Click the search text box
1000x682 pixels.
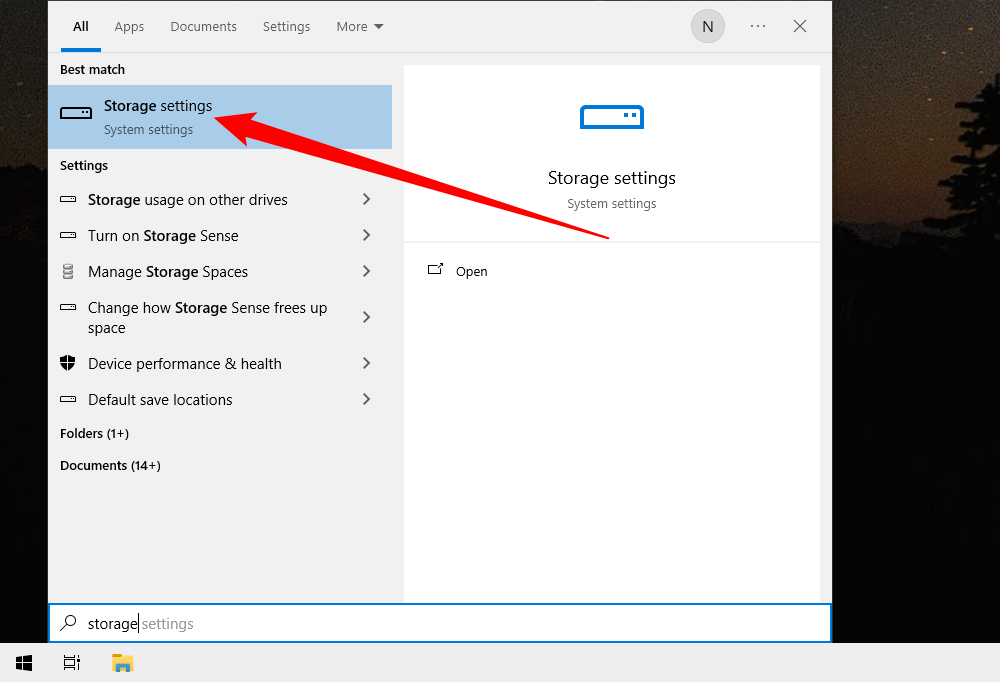pyautogui.click(x=440, y=623)
